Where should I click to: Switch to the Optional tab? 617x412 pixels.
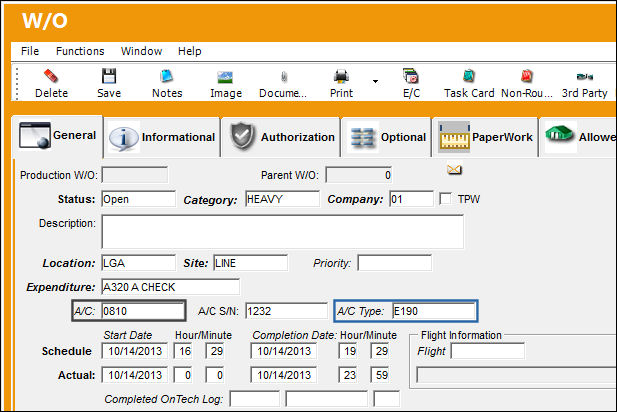pos(387,137)
